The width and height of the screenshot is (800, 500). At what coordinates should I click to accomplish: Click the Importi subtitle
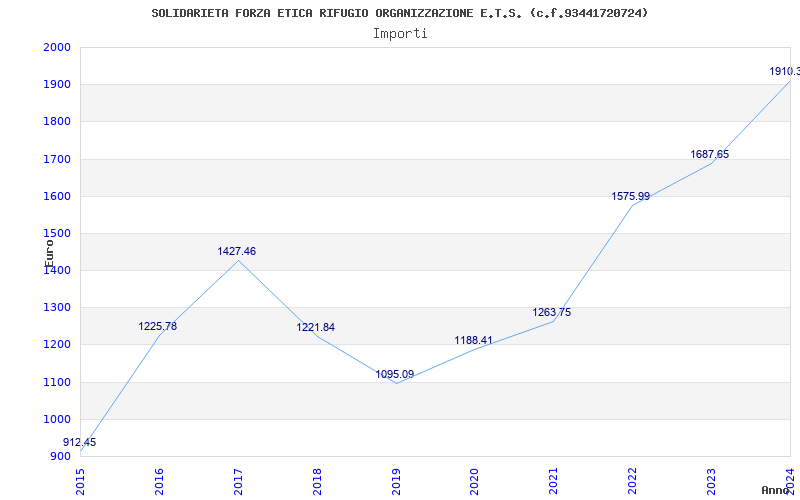point(400,34)
